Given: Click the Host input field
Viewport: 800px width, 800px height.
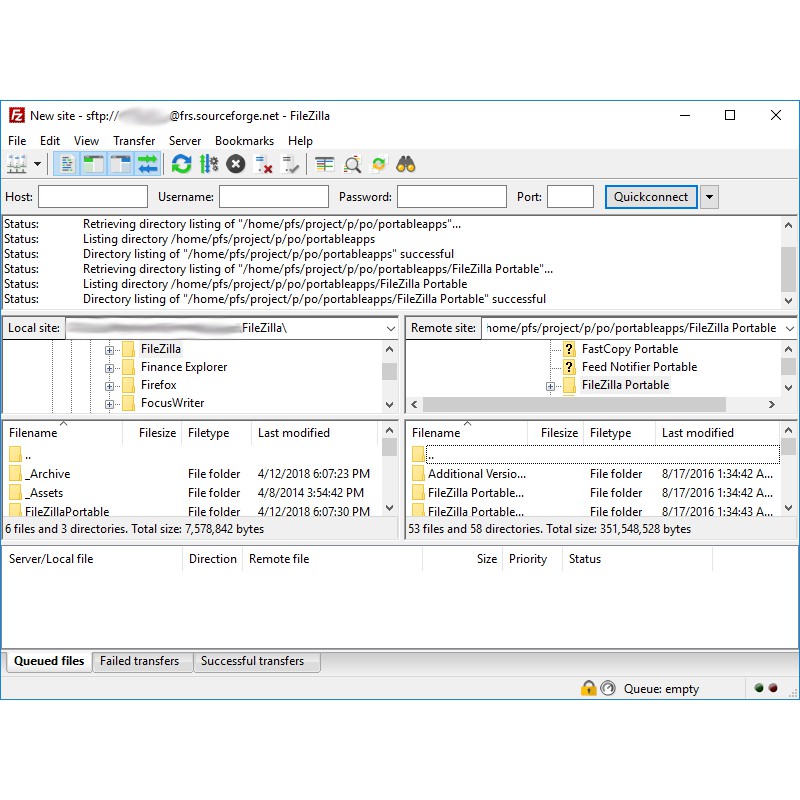Looking at the screenshot, I should pyautogui.click(x=92, y=197).
